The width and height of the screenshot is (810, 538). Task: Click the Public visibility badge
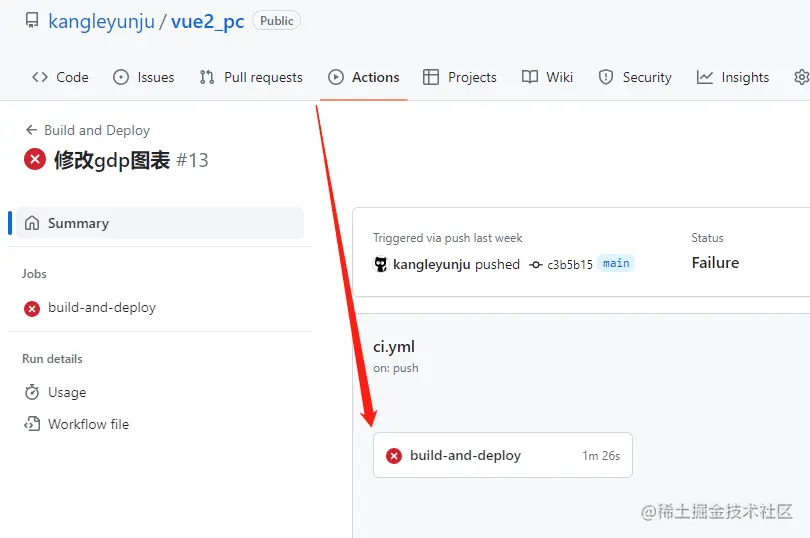click(x=276, y=21)
